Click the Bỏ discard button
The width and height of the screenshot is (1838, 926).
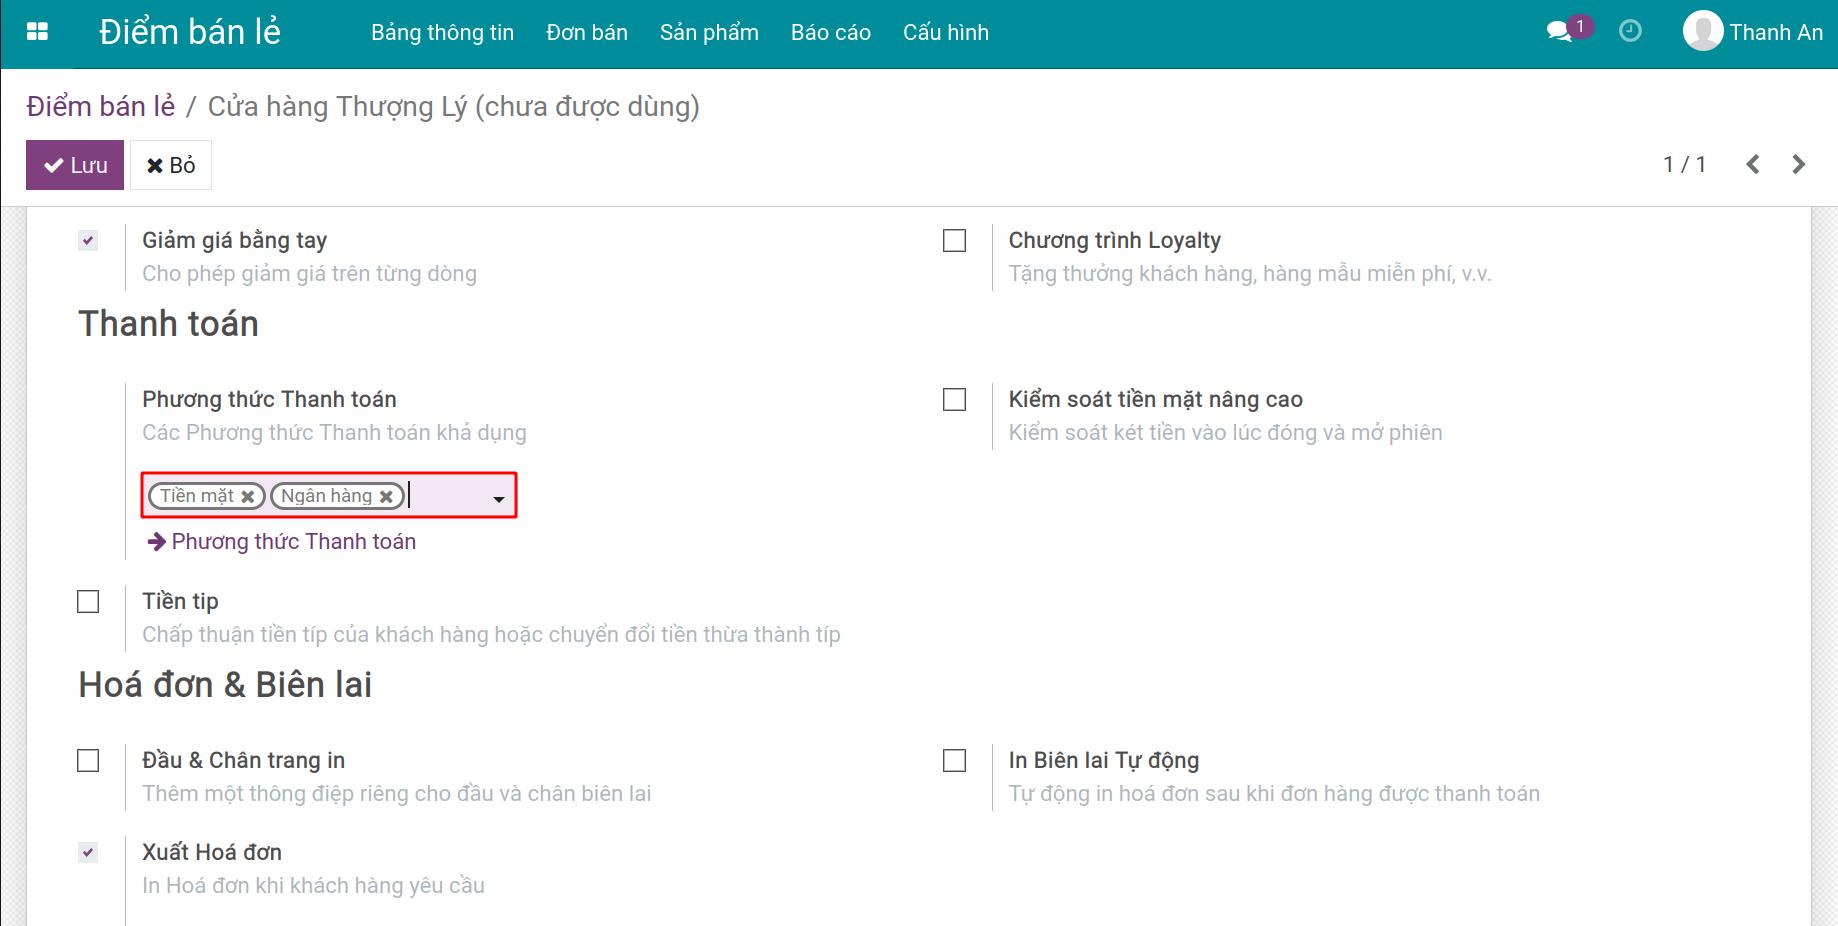[x=171, y=165]
